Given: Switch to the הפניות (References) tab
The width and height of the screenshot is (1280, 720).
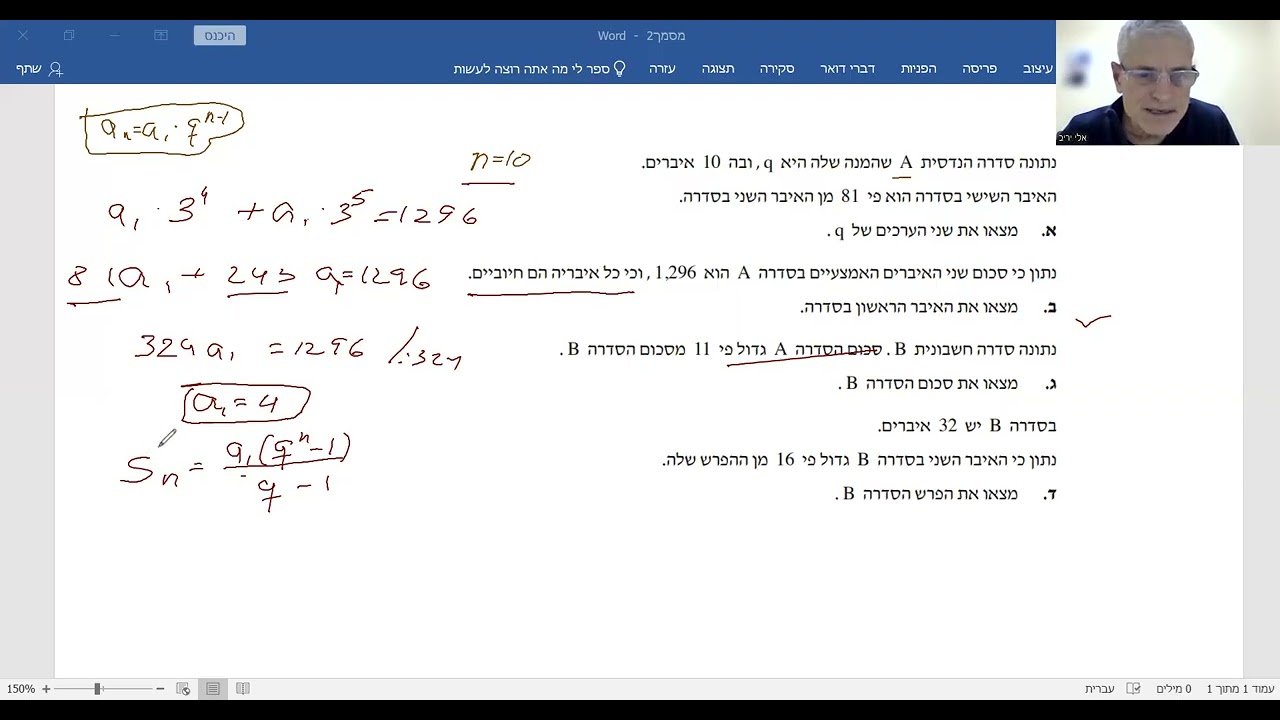Looking at the screenshot, I should point(918,68).
